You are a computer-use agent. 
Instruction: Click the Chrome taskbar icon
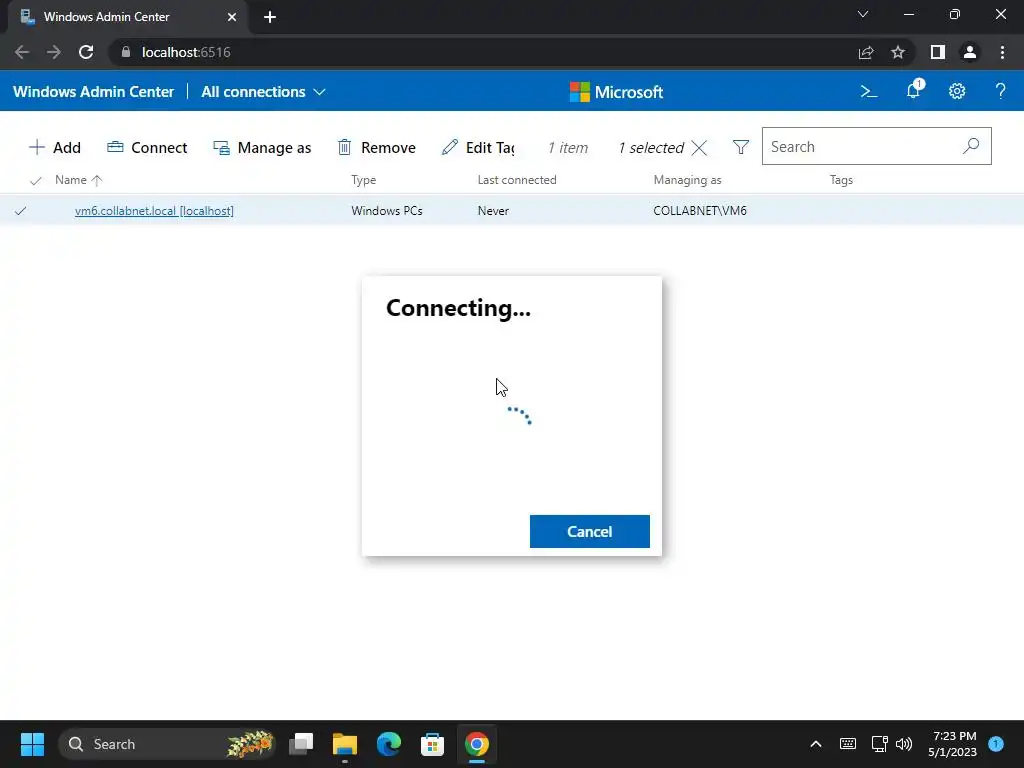tap(477, 744)
